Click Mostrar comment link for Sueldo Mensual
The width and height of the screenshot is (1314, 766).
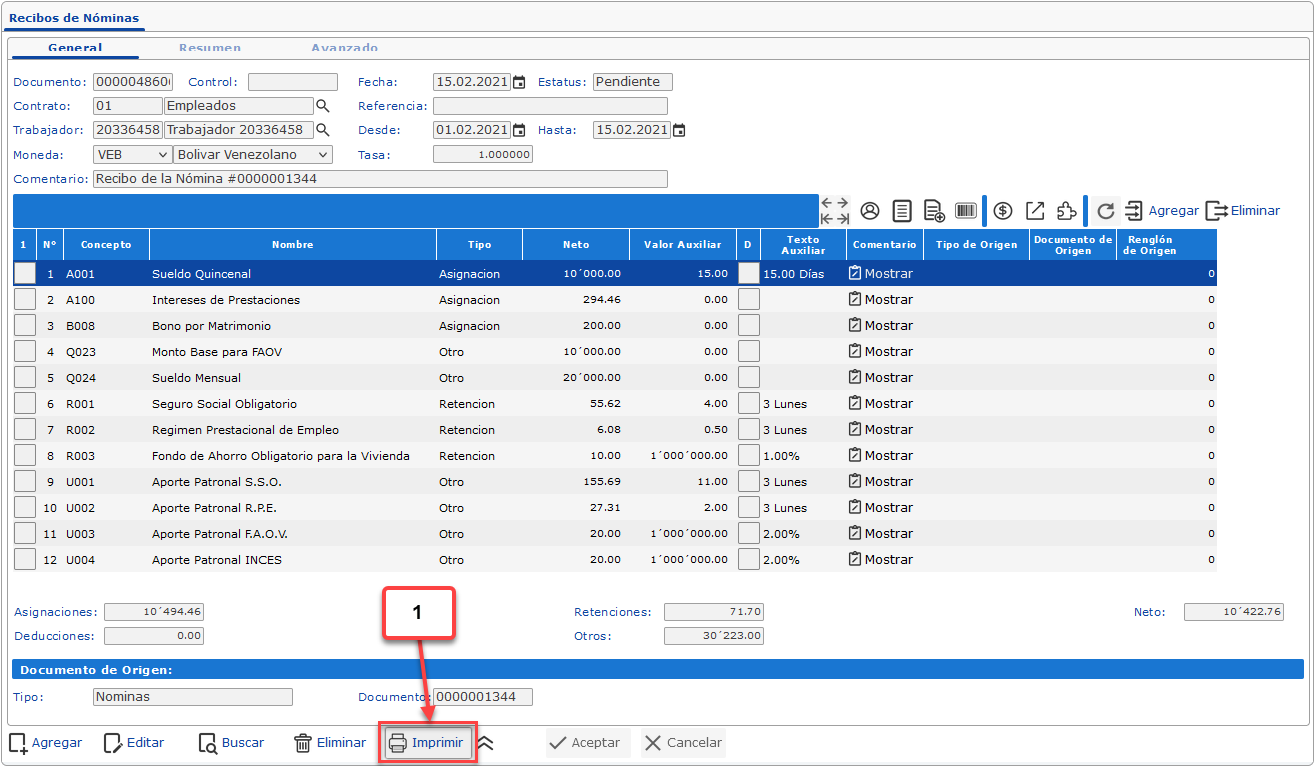(x=880, y=378)
